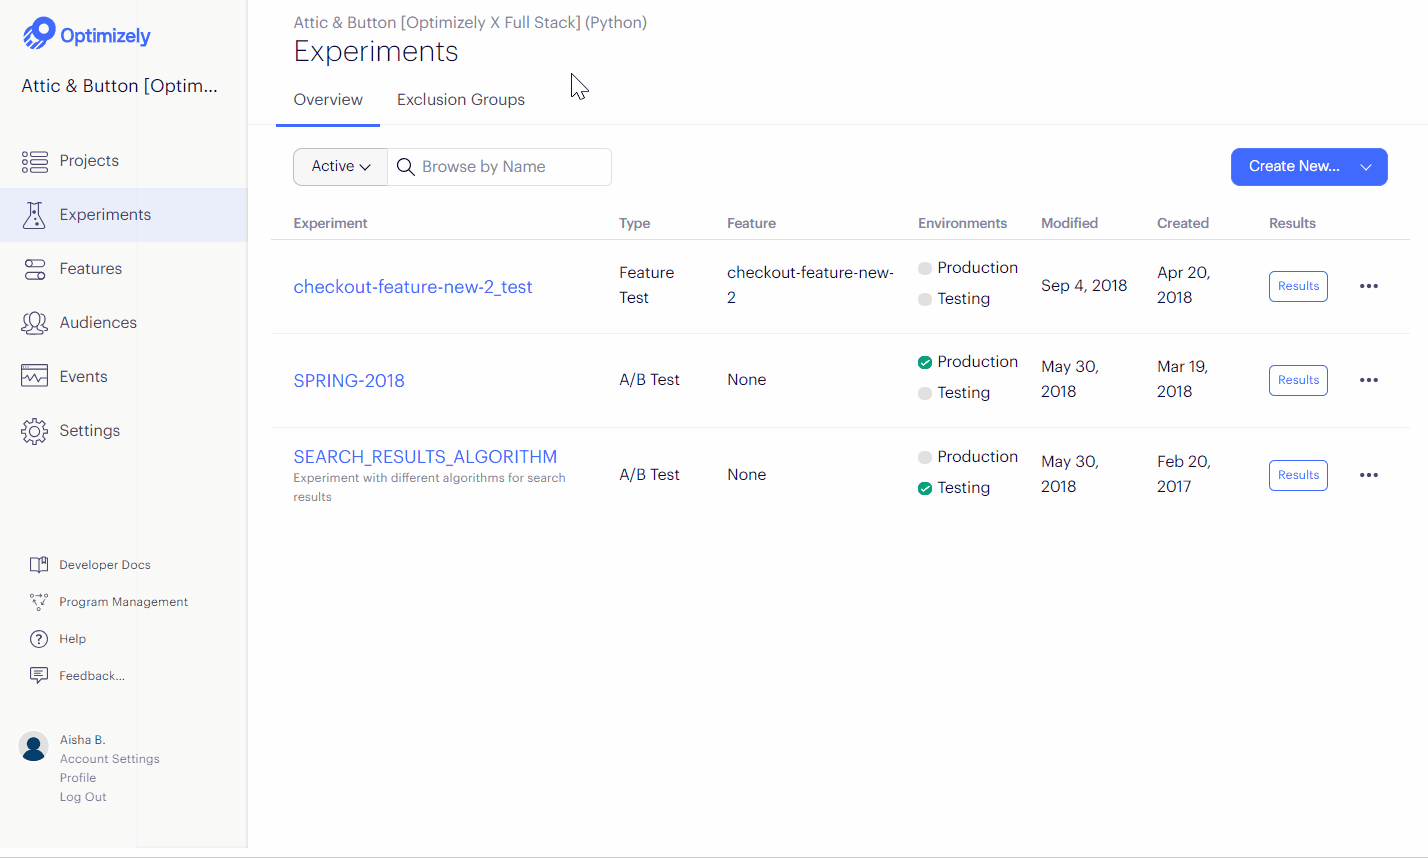Image resolution: width=1428 pixels, height=858 pixels.
Task: Click the 'Attic & Button [Optim...' project name
Action: pyautogui.click(x=120, y=86)
